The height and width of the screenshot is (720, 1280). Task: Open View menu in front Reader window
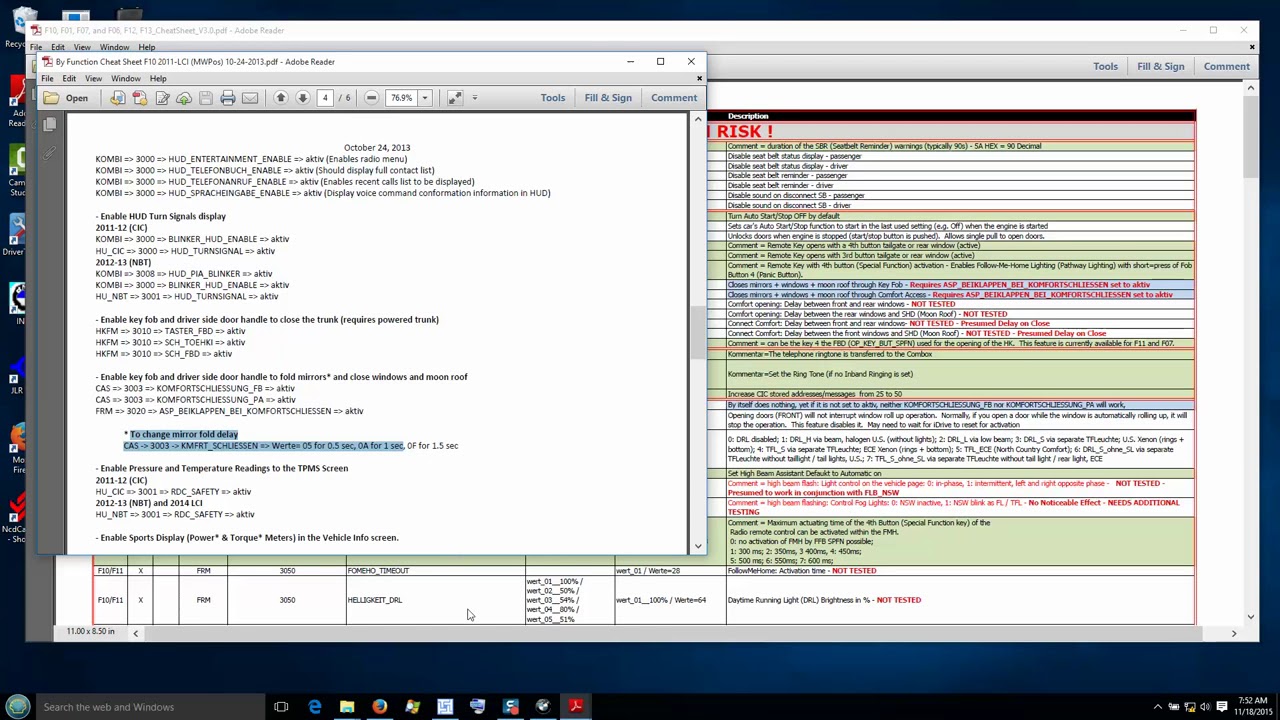(93, 78)
